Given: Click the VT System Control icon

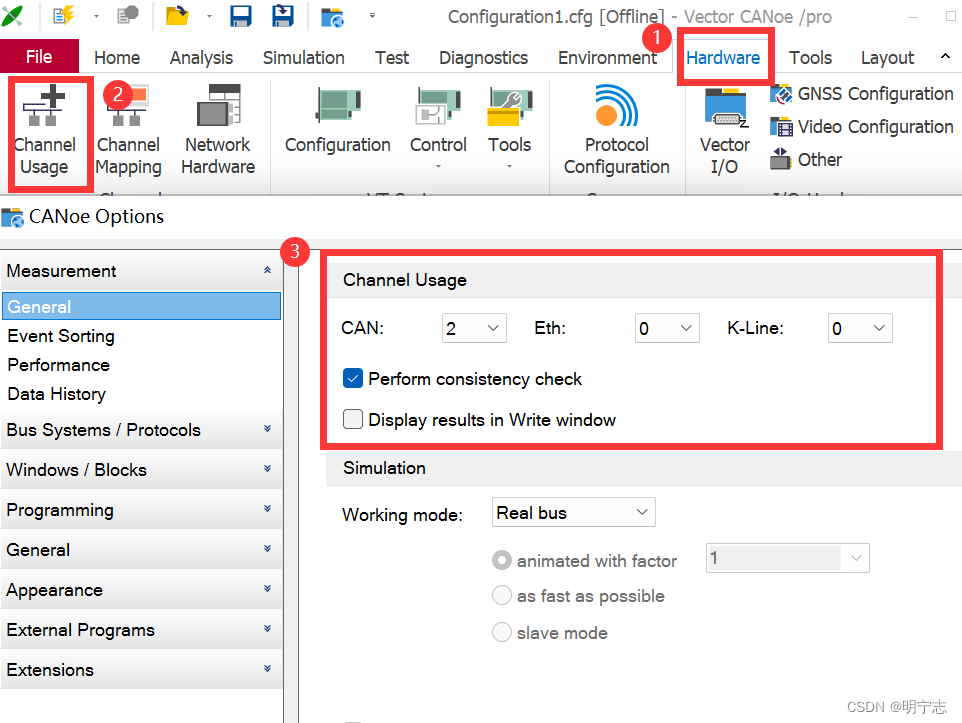Looking at the screenshot, I should pos(438,128).
